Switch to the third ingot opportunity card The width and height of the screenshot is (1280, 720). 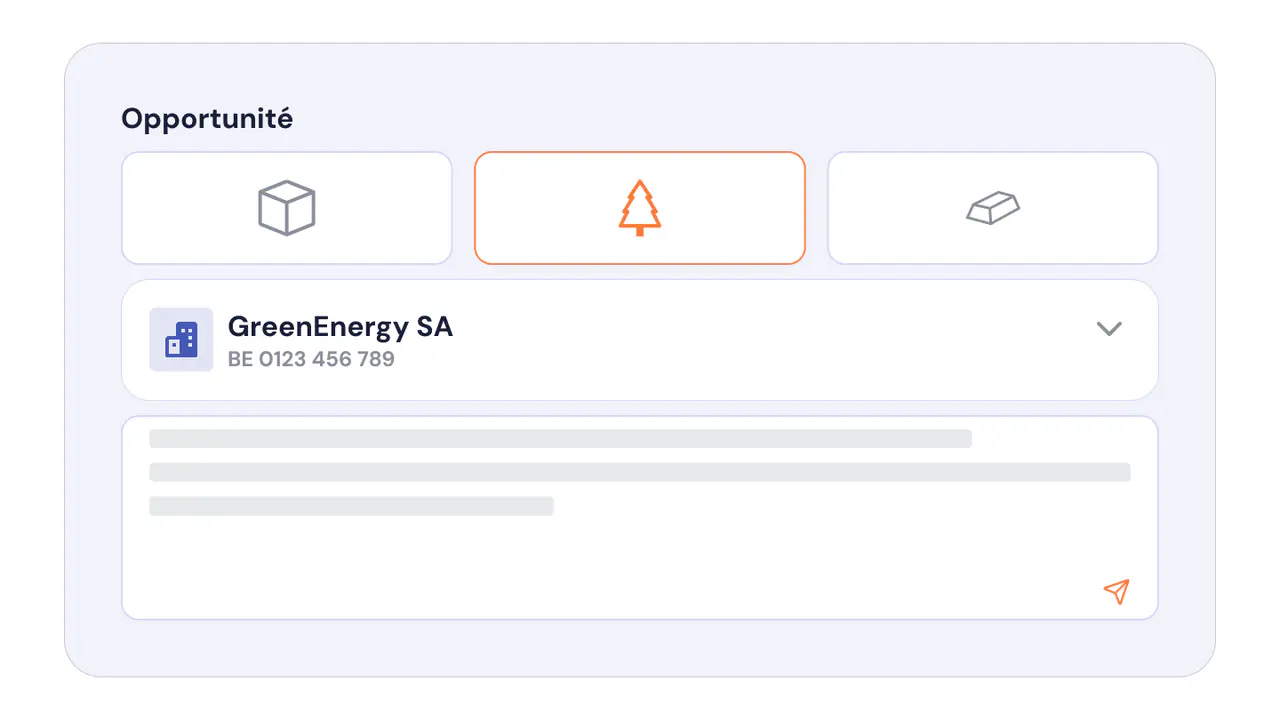[993, 208]
